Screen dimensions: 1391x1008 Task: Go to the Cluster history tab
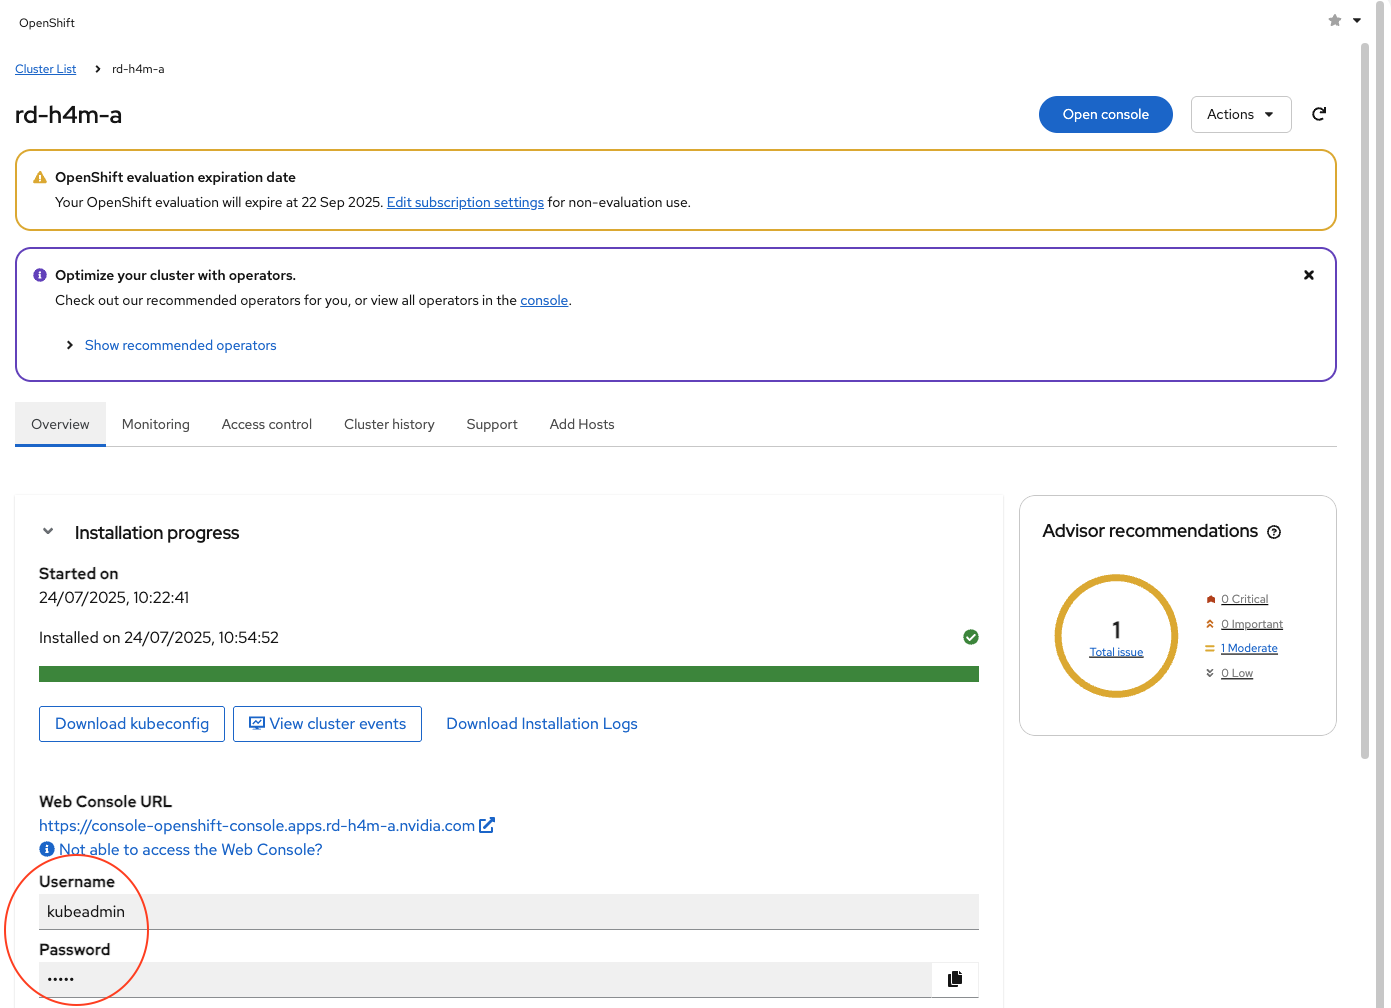(389, 424)
